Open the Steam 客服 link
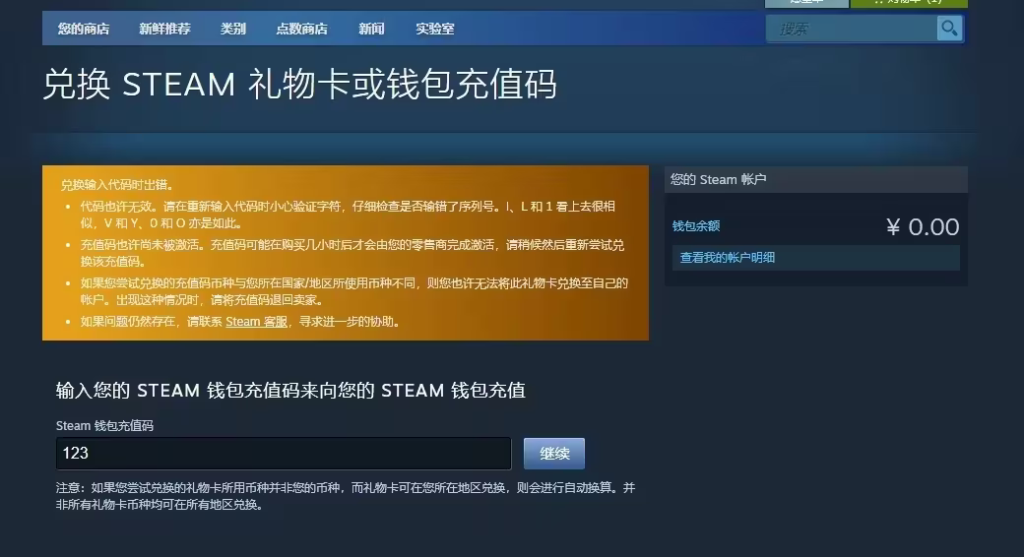Image resolution: width=1024 pixels, height=557 pixels. pyautogui.click(x=256, y=322)
